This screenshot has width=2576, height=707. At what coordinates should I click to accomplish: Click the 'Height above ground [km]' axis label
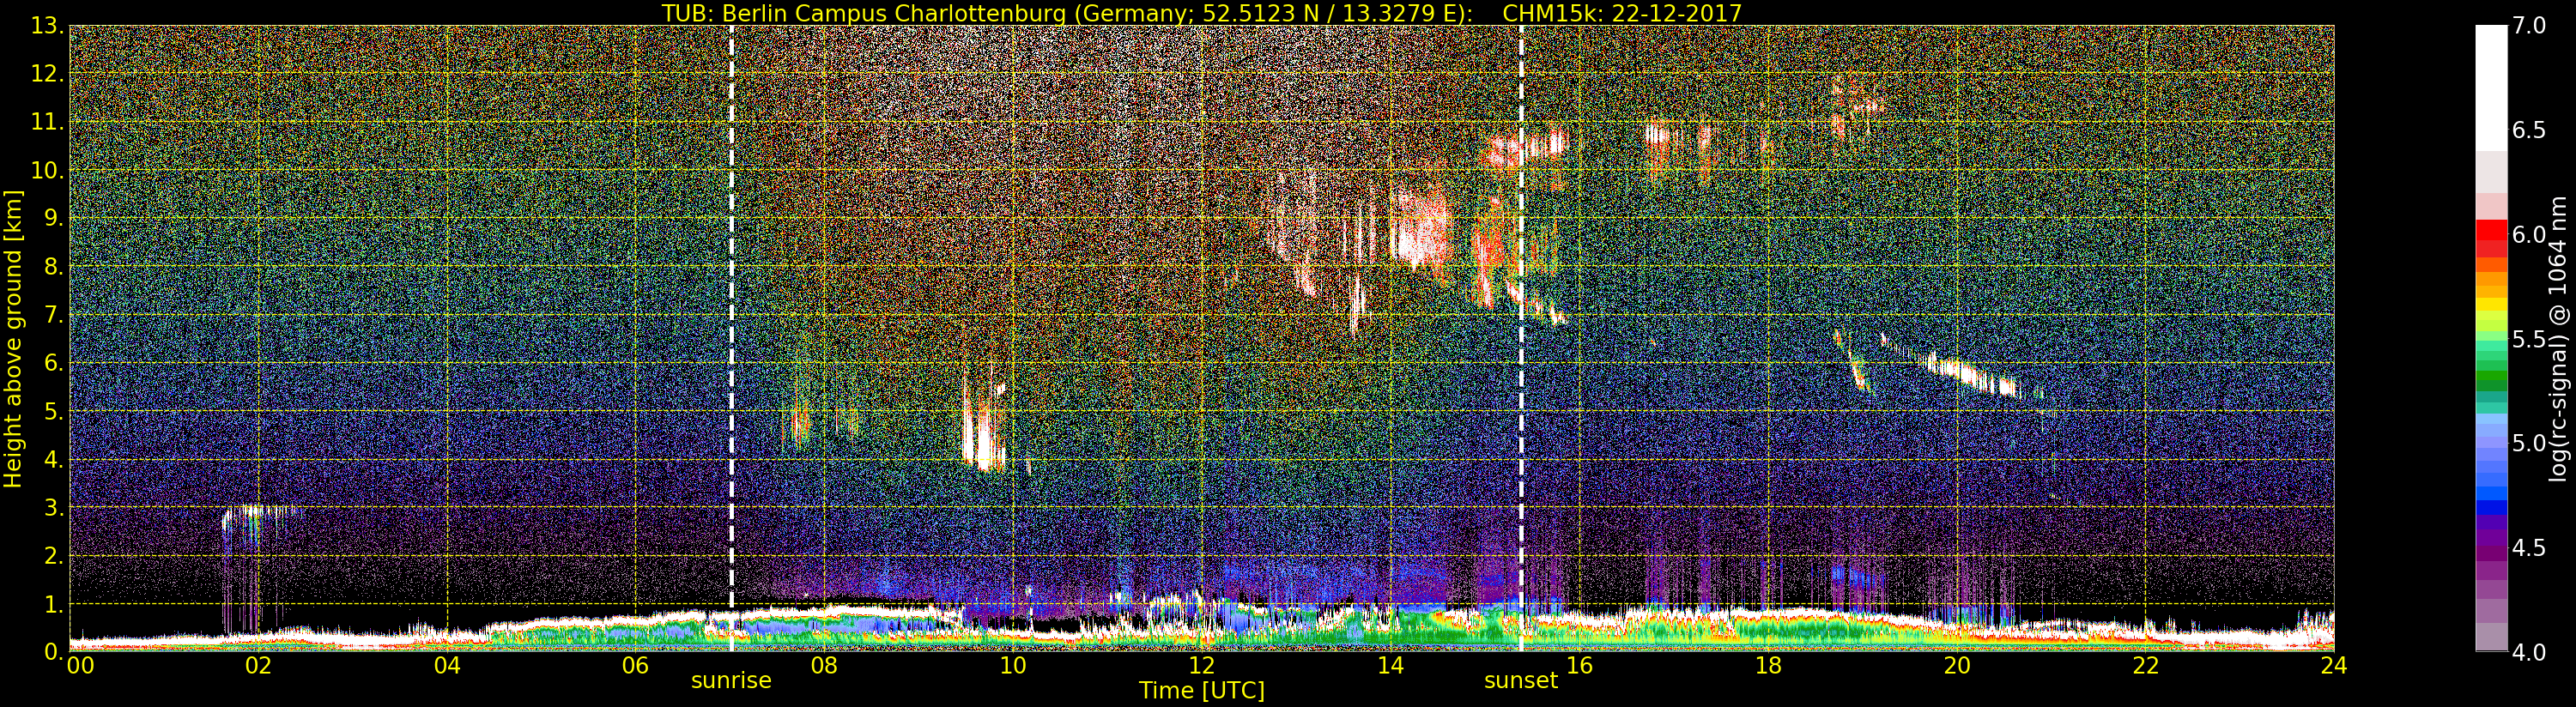13,338
